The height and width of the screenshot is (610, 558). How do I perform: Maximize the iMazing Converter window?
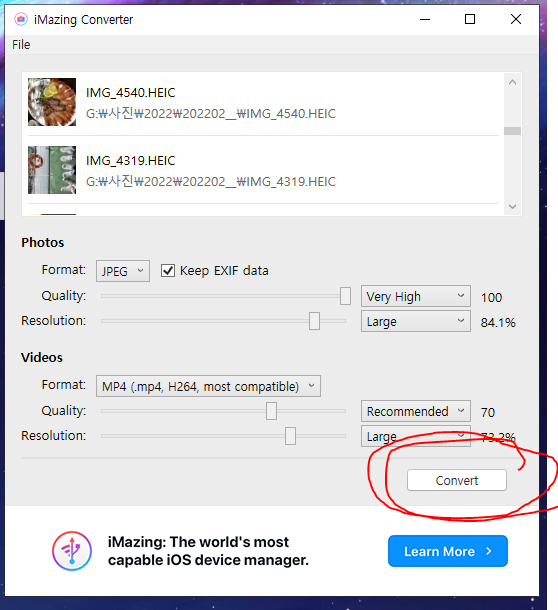[470, 19]
